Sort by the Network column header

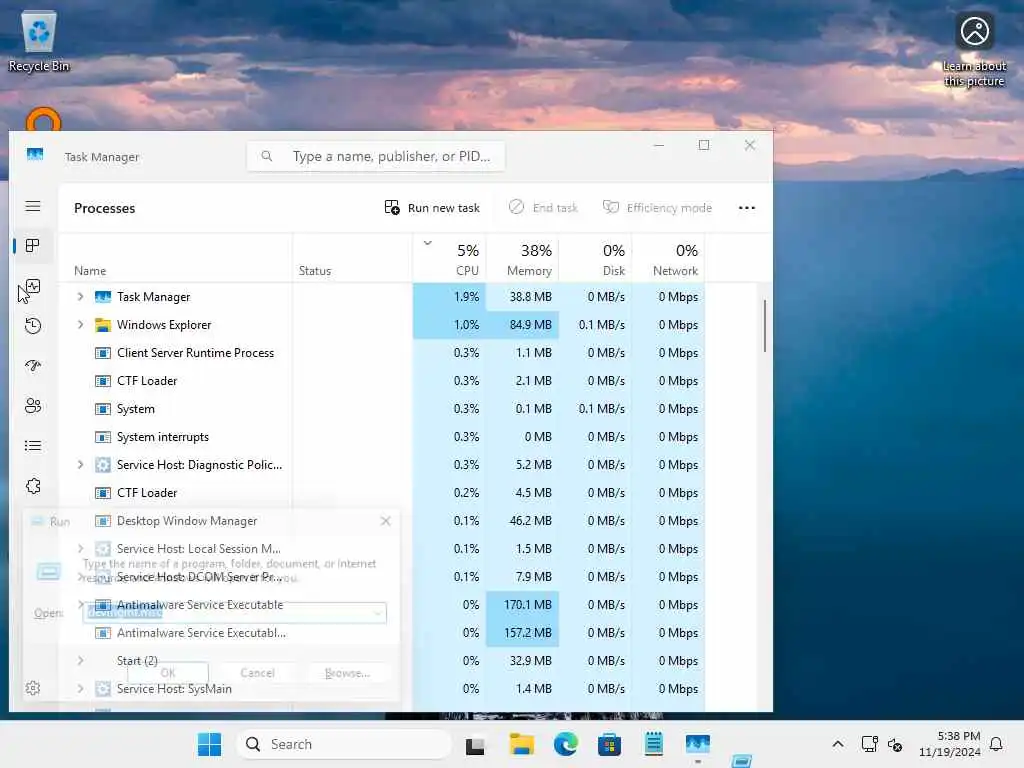click(668, 259)
